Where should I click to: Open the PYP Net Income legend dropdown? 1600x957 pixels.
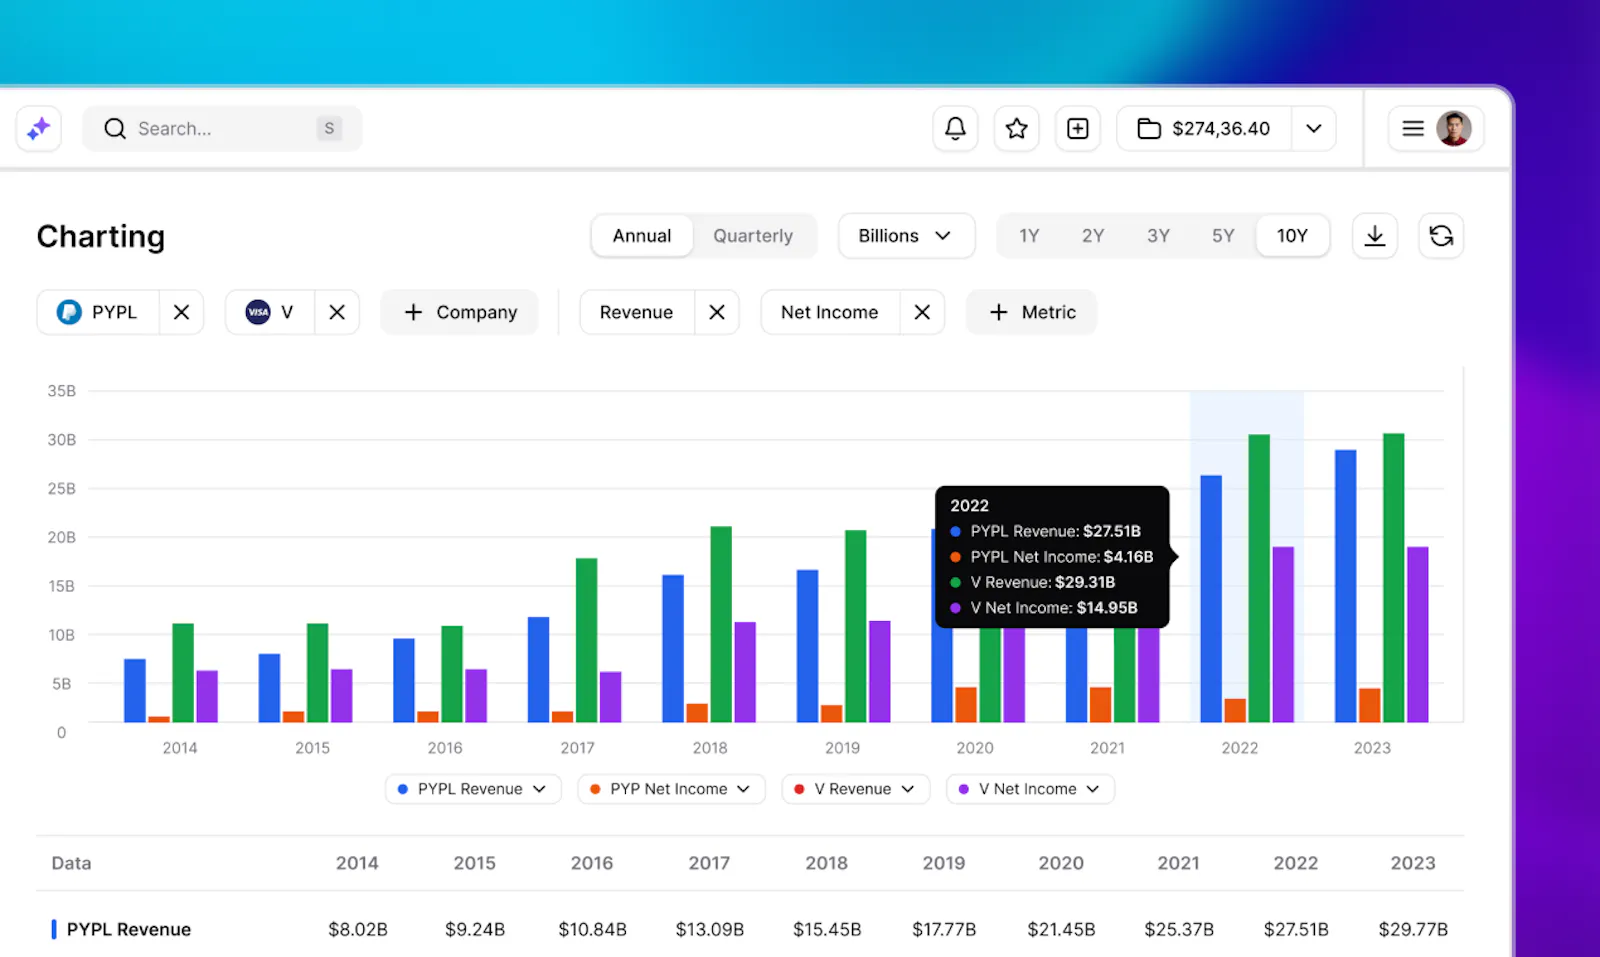(x=671, y=789)
